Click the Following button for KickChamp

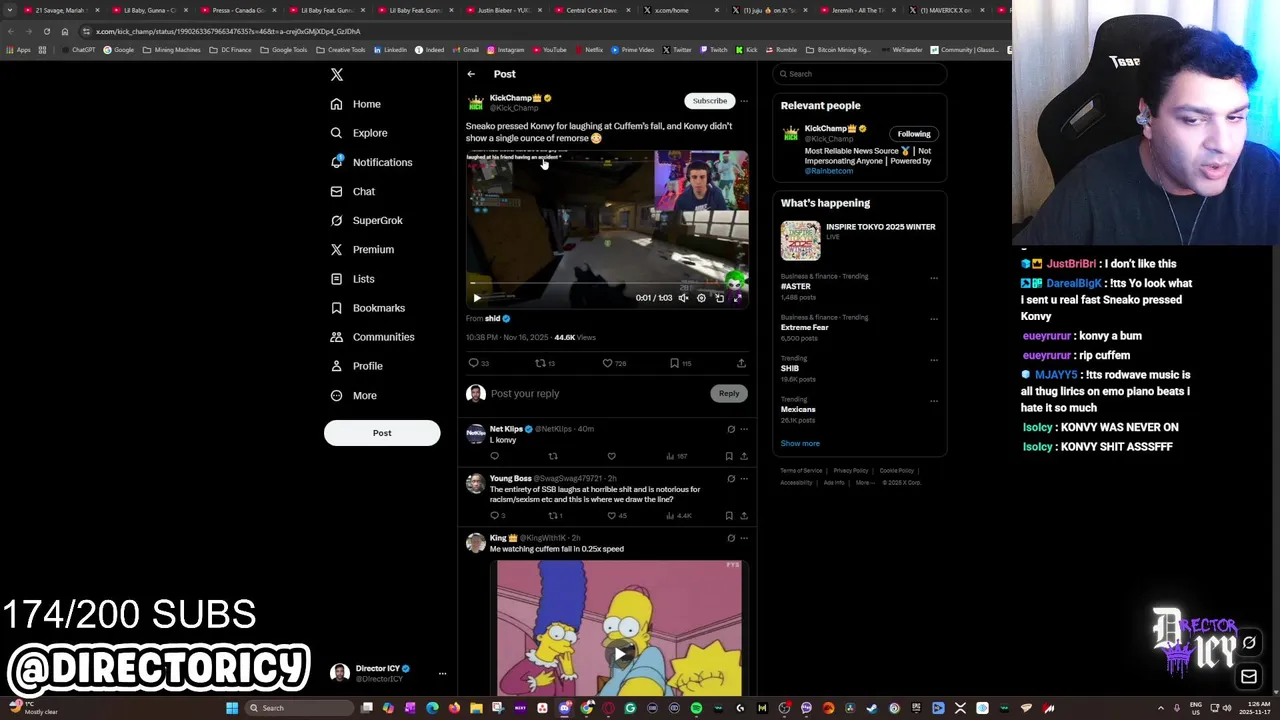pyautogui.click(x=914, y=134)
